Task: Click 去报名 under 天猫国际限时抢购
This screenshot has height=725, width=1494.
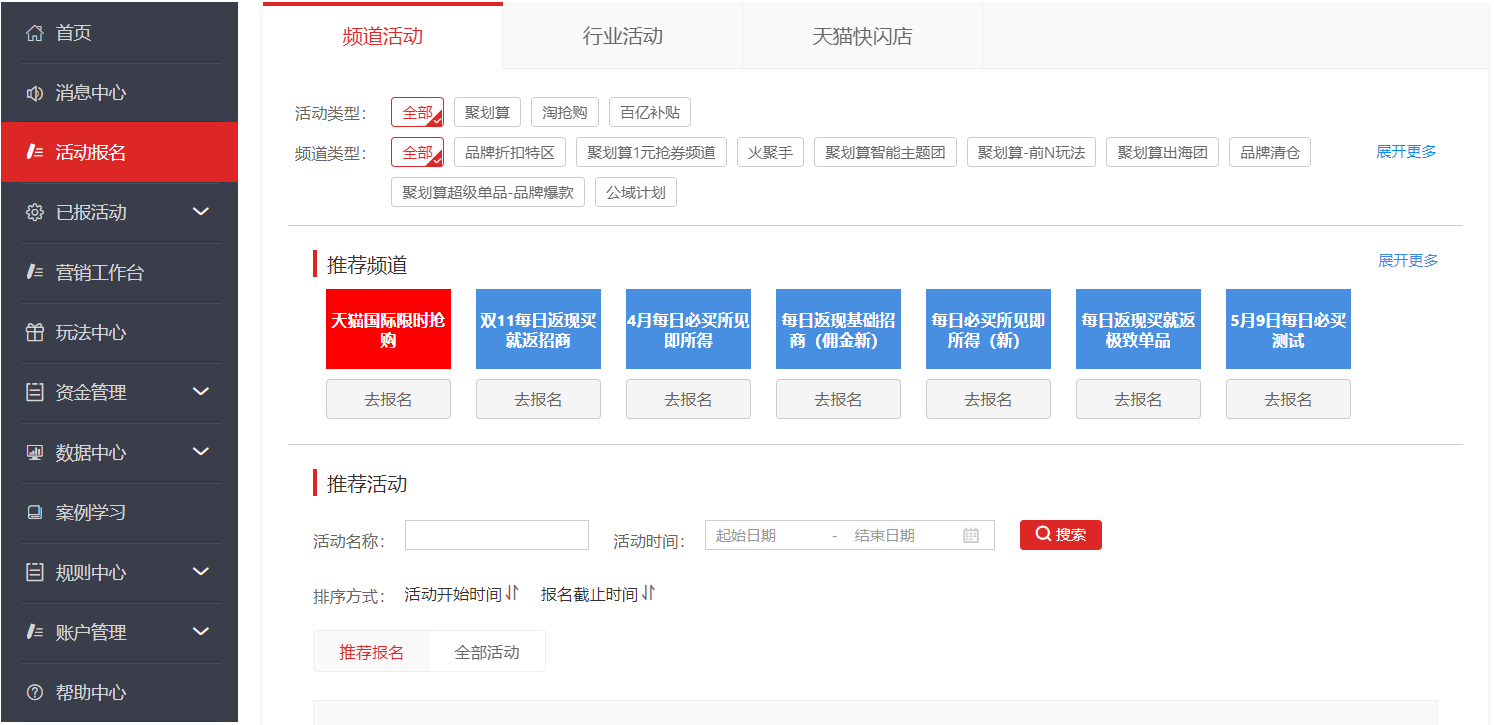Action: (x=388, y=399)
